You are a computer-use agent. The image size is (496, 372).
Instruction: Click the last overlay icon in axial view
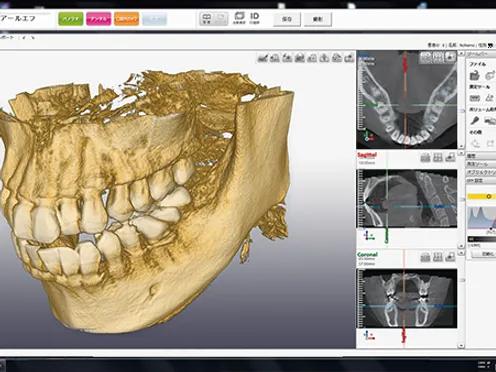pyautogui.click(x=450, y=57)
